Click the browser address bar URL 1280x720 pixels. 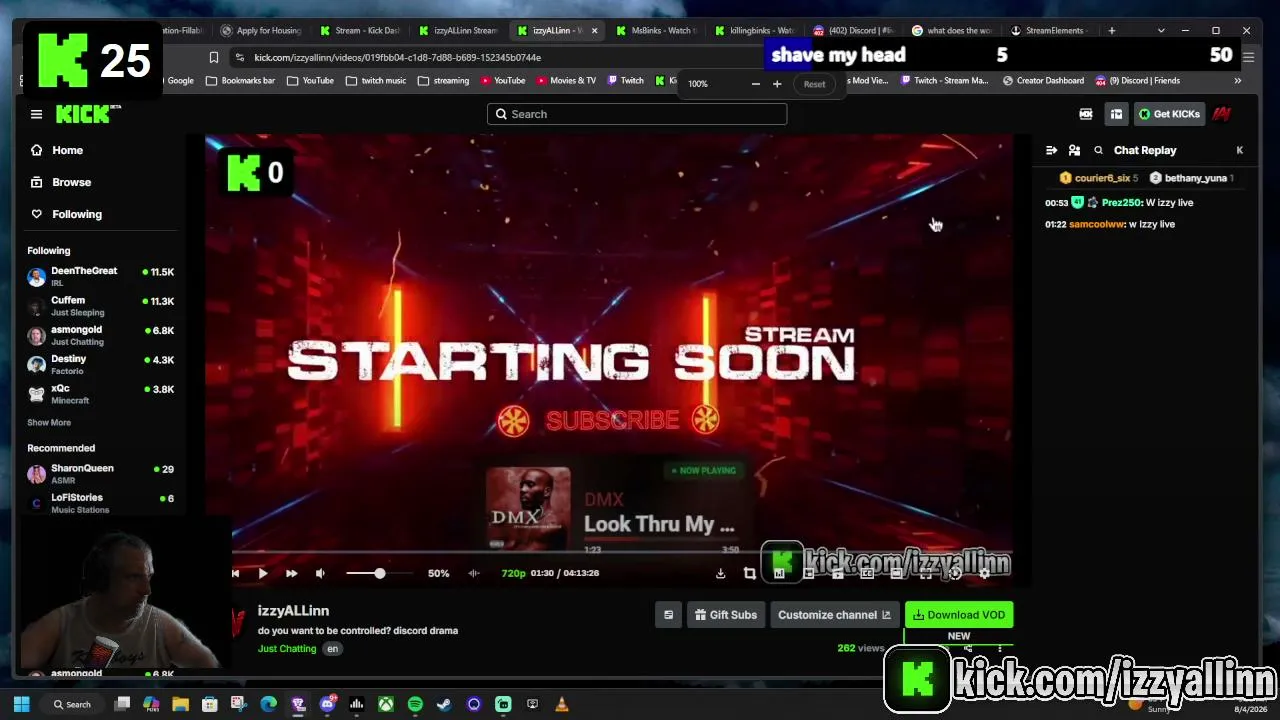(x=397, y=58)
